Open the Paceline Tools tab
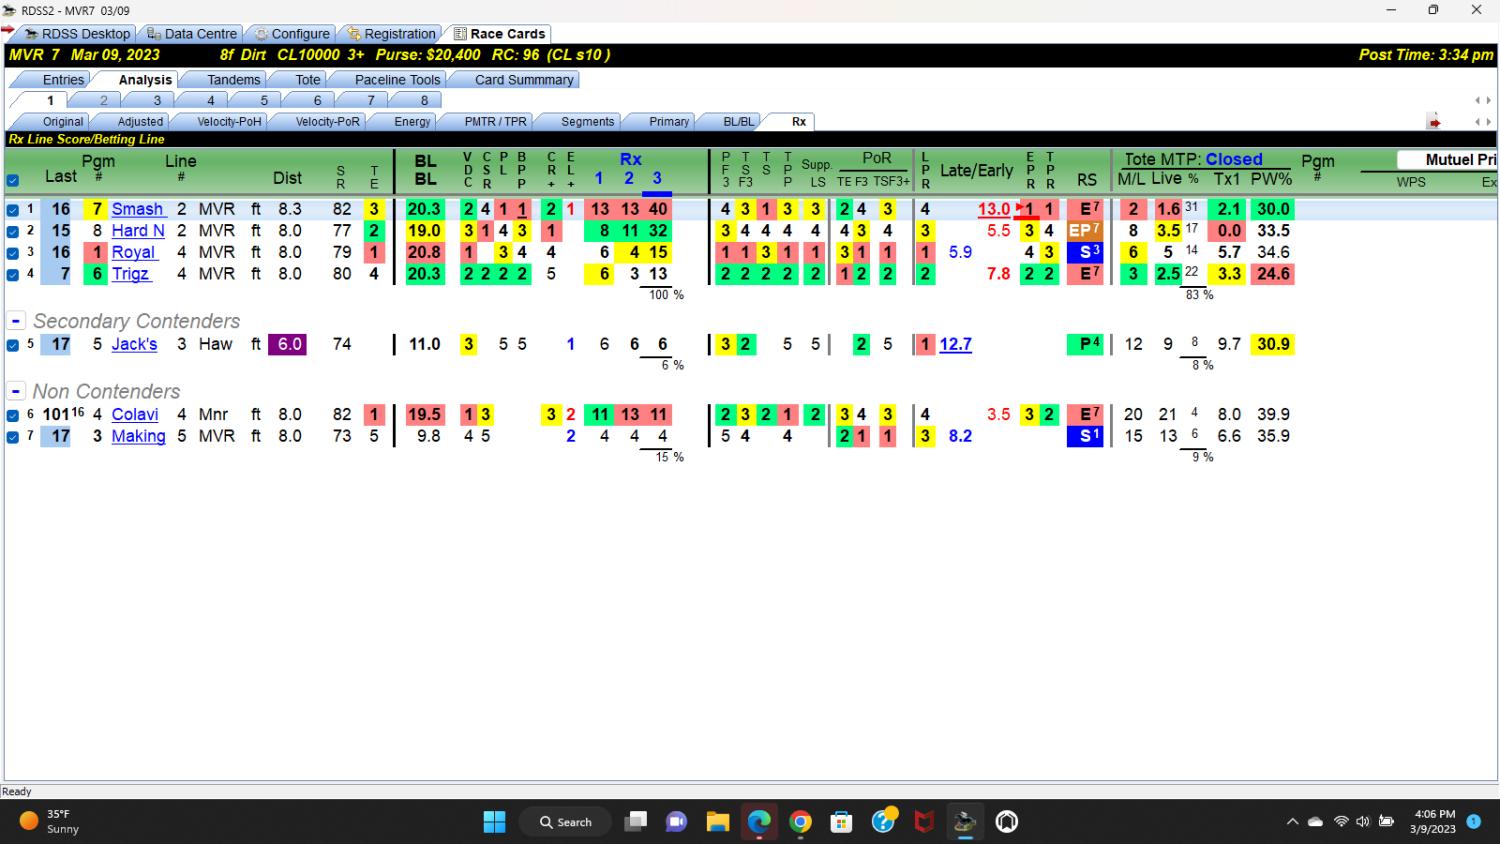This screenshot has width=1500, height=844. click(397, 79)
